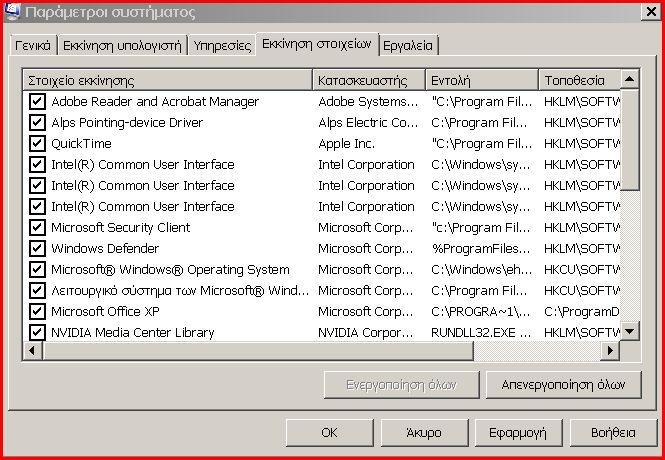Open the Γενικά tab
This screenshot has width=665, height=460.
33,45
